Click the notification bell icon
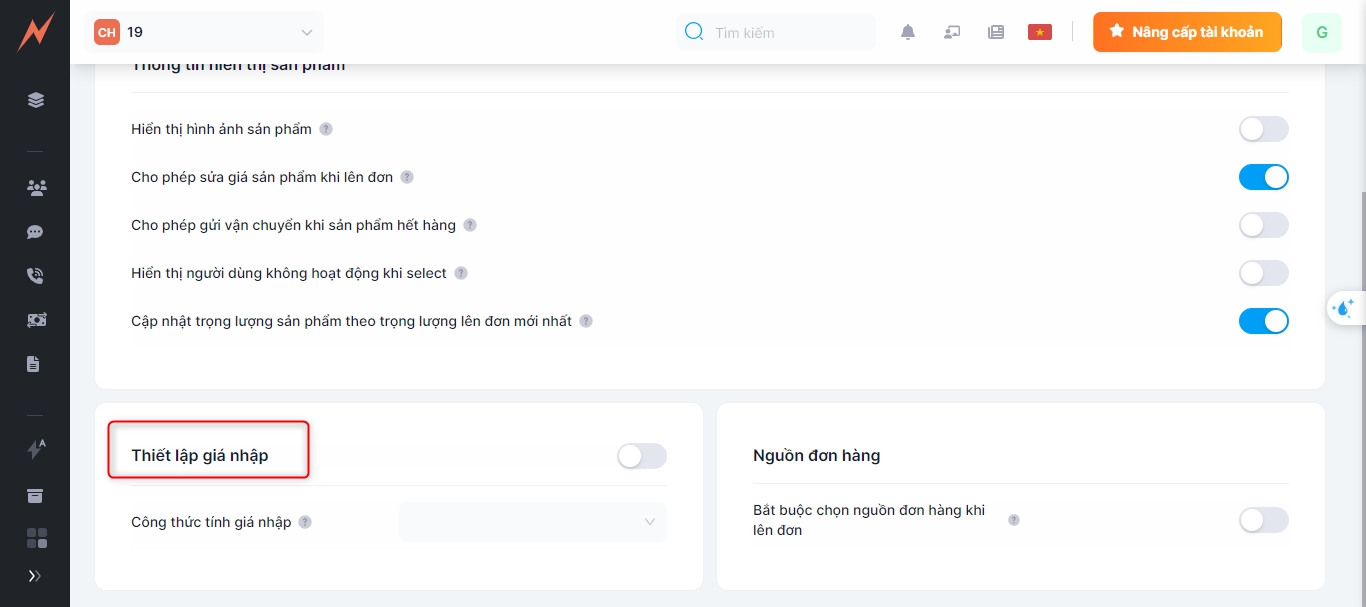The height and width of the screenshot is (607, 1366). click(908, 32)
